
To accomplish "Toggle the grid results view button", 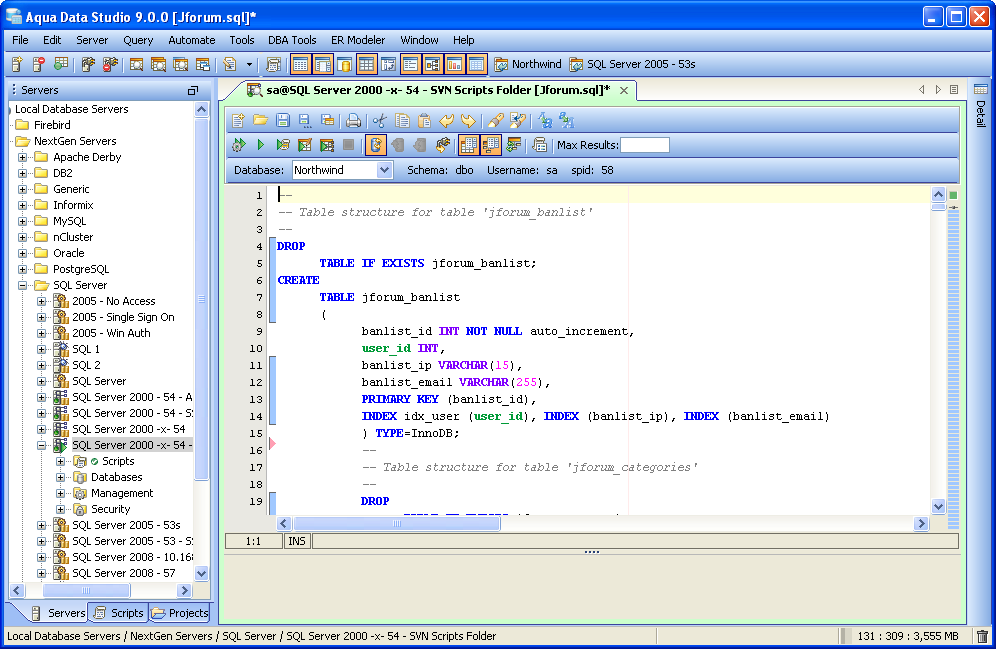I will pyautogui.click(x=469, y=145).
